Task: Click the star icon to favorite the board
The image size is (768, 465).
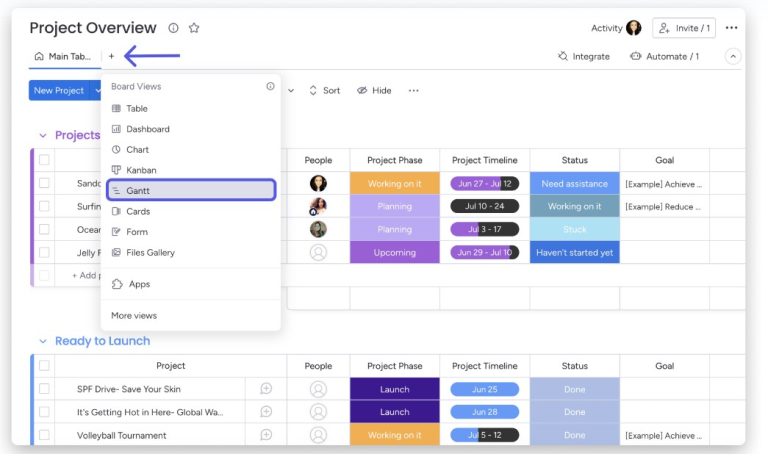Action: tap(194, 28)
